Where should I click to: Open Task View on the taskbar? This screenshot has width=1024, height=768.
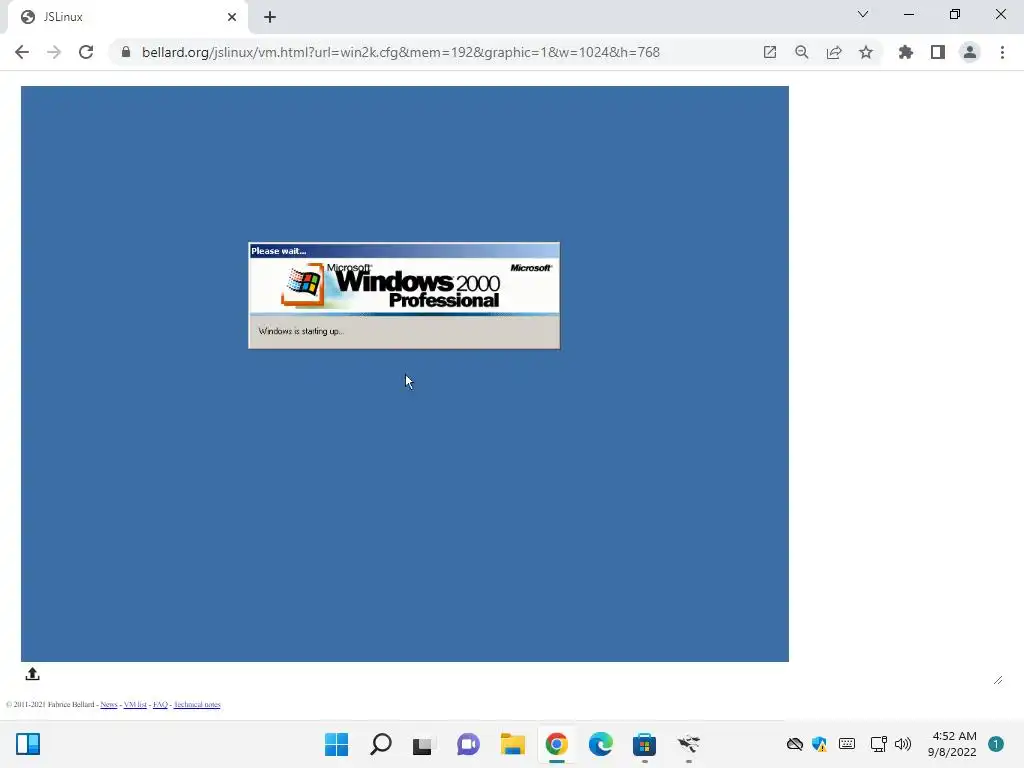[423, 744]
